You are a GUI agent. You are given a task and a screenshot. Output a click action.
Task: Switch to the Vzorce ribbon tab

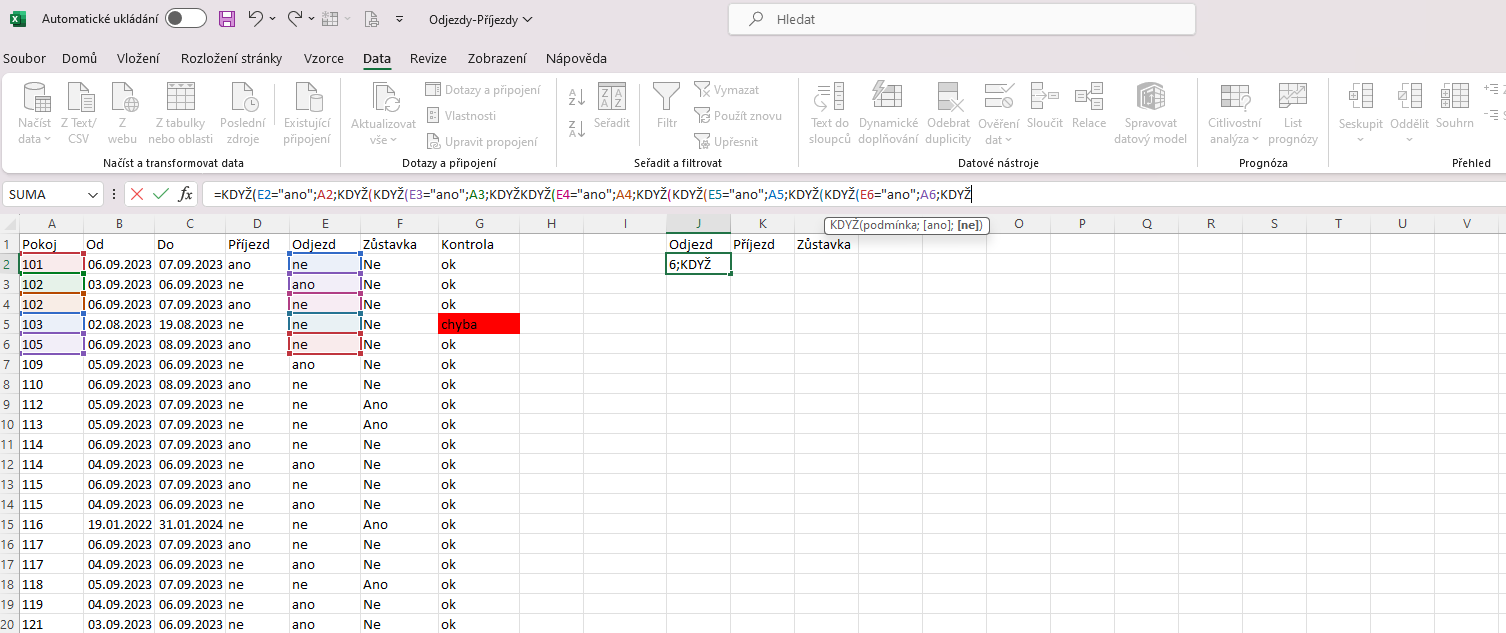tap(323, 58)
